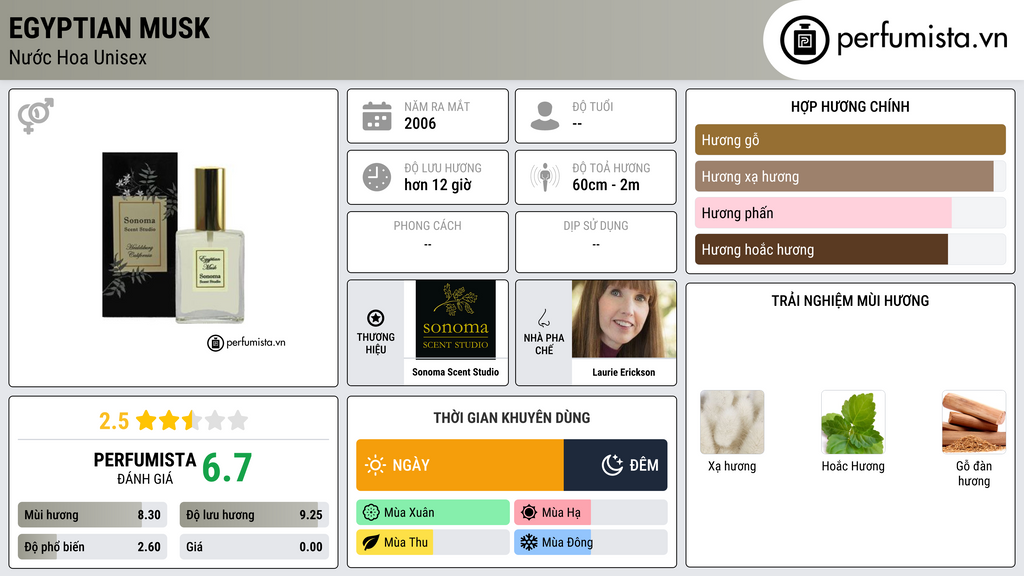The height and width of the screenshot is (576, 1024).
Task: Click the Hợp hương chính heading
Action: 850,106
